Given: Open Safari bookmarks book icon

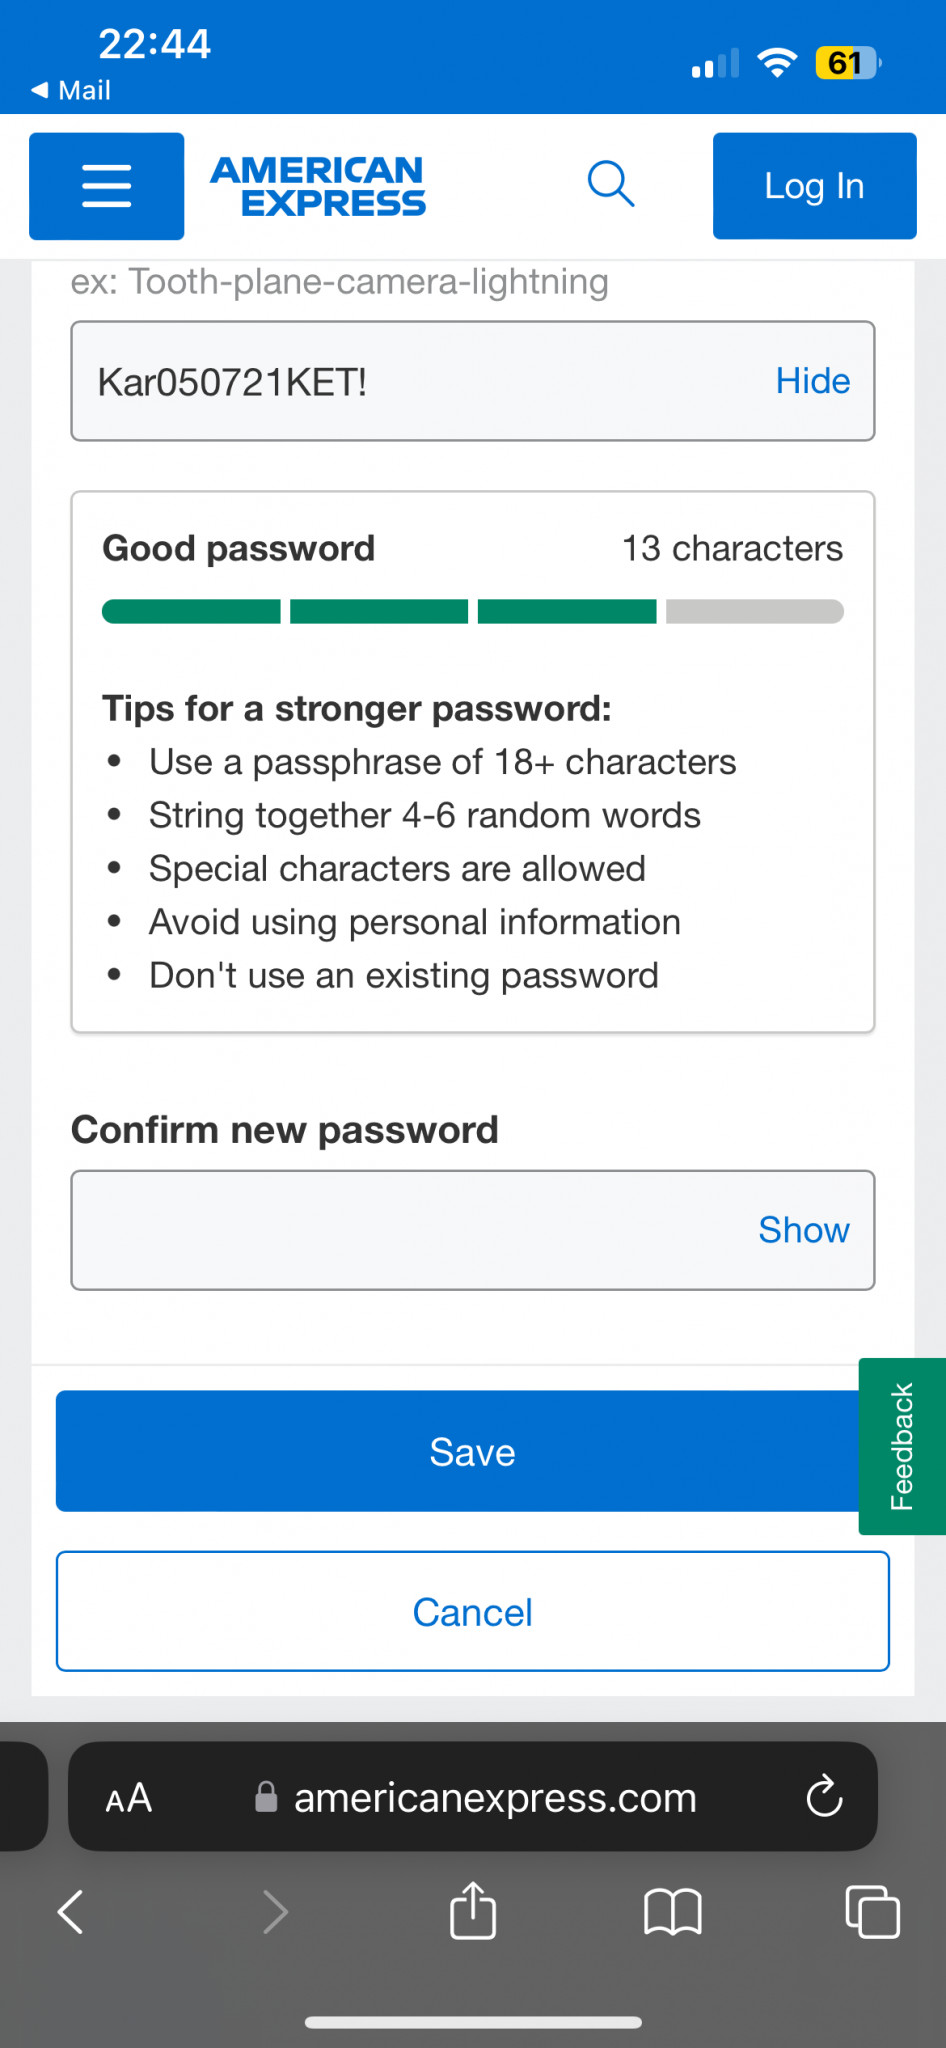Looking at the screenshot, I should click(673, 1912).
